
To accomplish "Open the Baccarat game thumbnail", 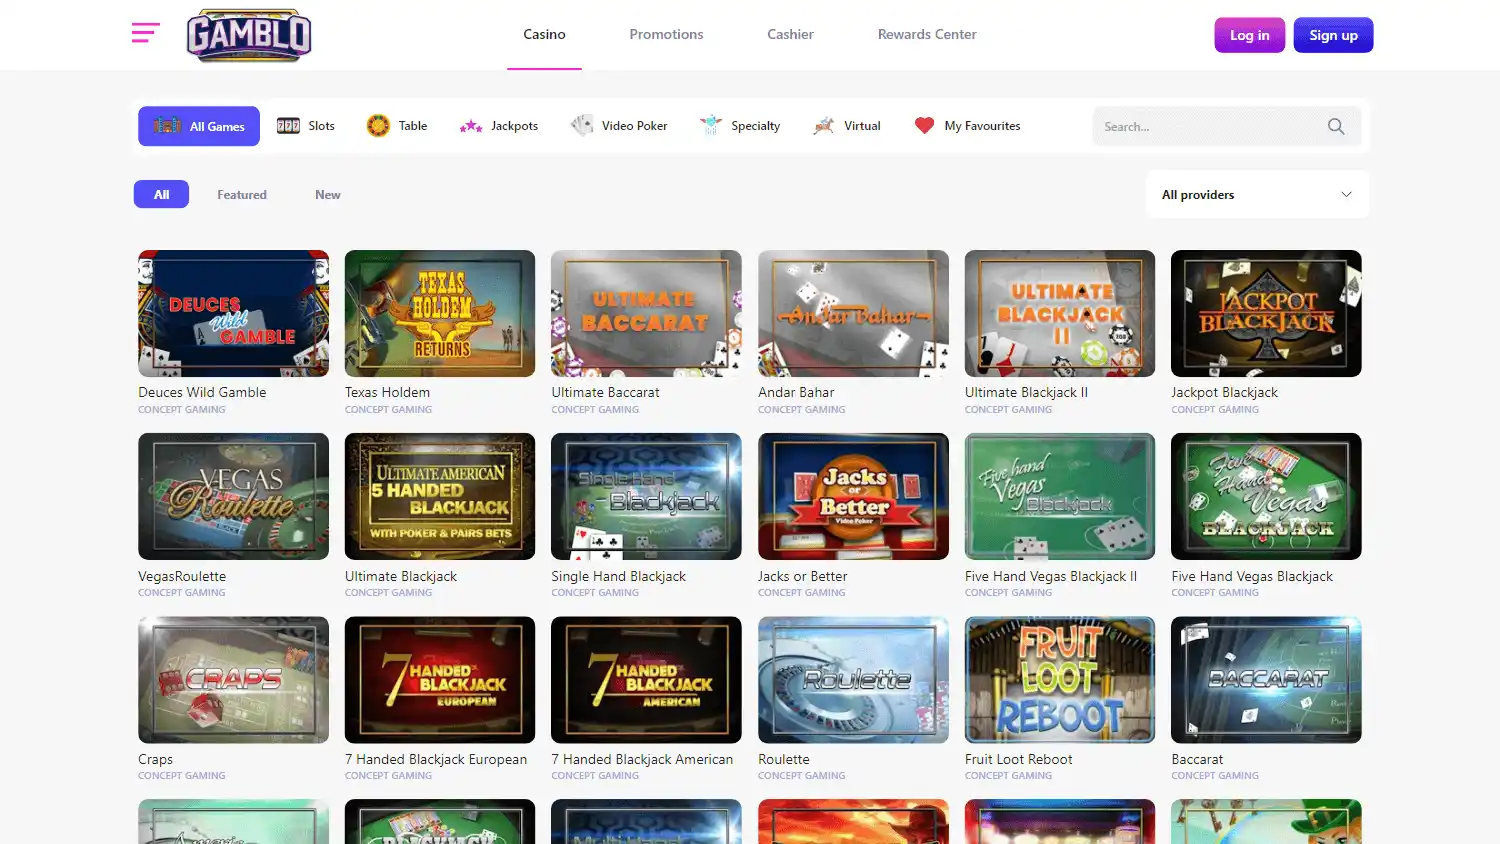I will [x=1266, y=679].
